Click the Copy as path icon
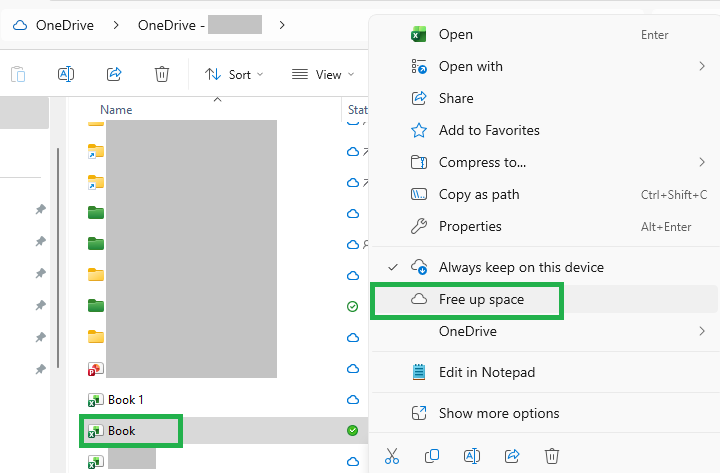Image resolution: width=720 pixels, height=473 pixels. tap(419, 194)
